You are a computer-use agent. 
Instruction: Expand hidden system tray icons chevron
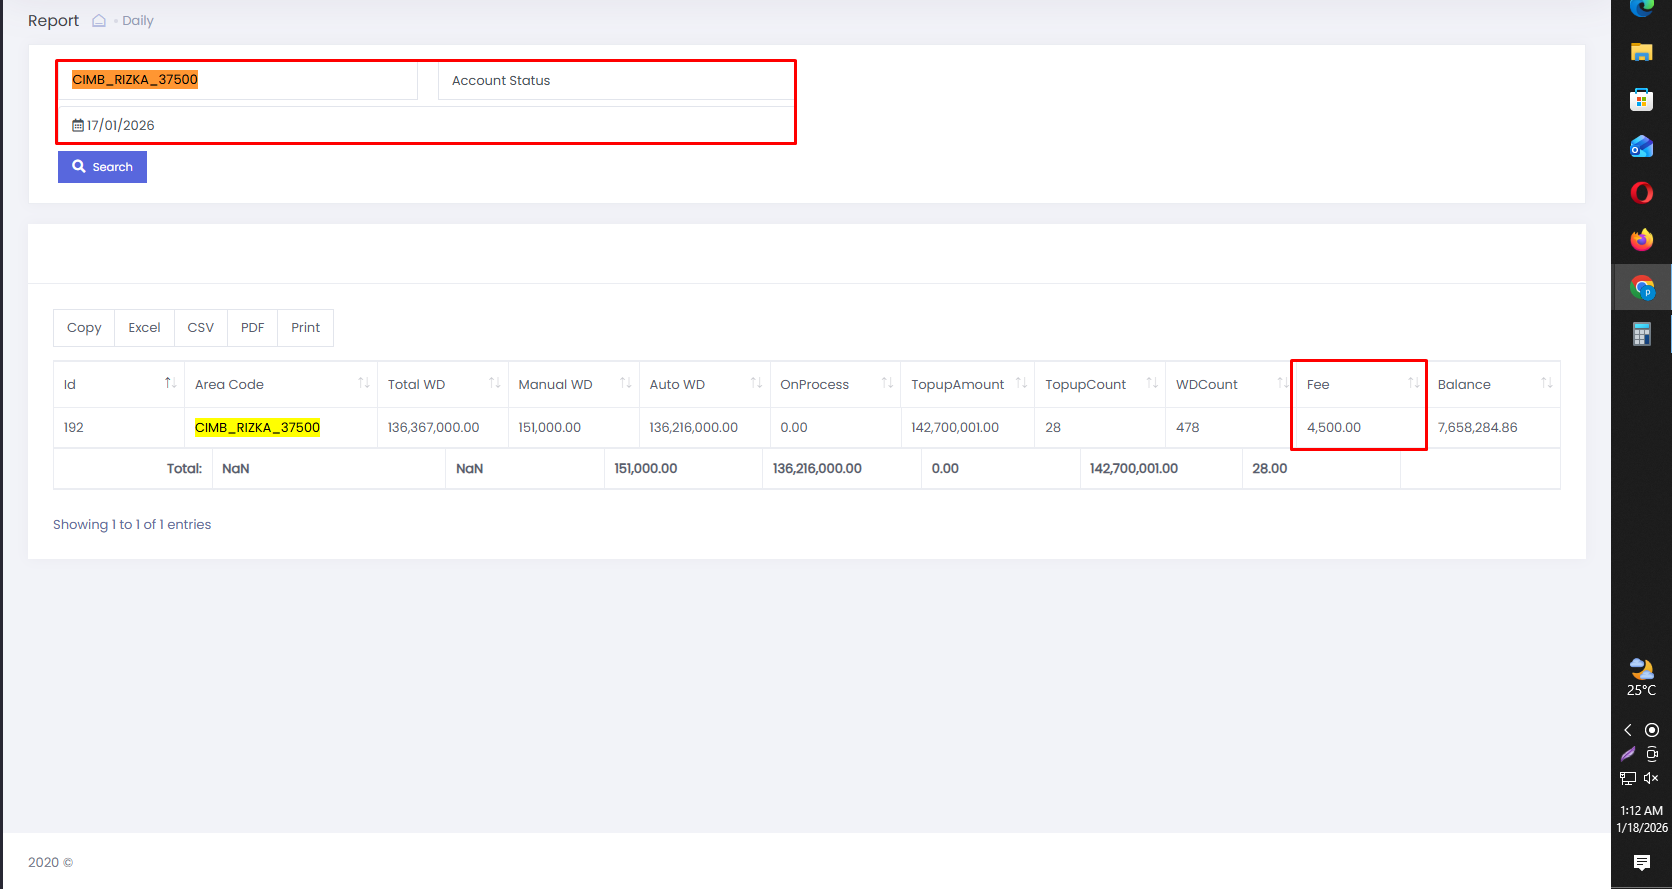(1628, 730)
